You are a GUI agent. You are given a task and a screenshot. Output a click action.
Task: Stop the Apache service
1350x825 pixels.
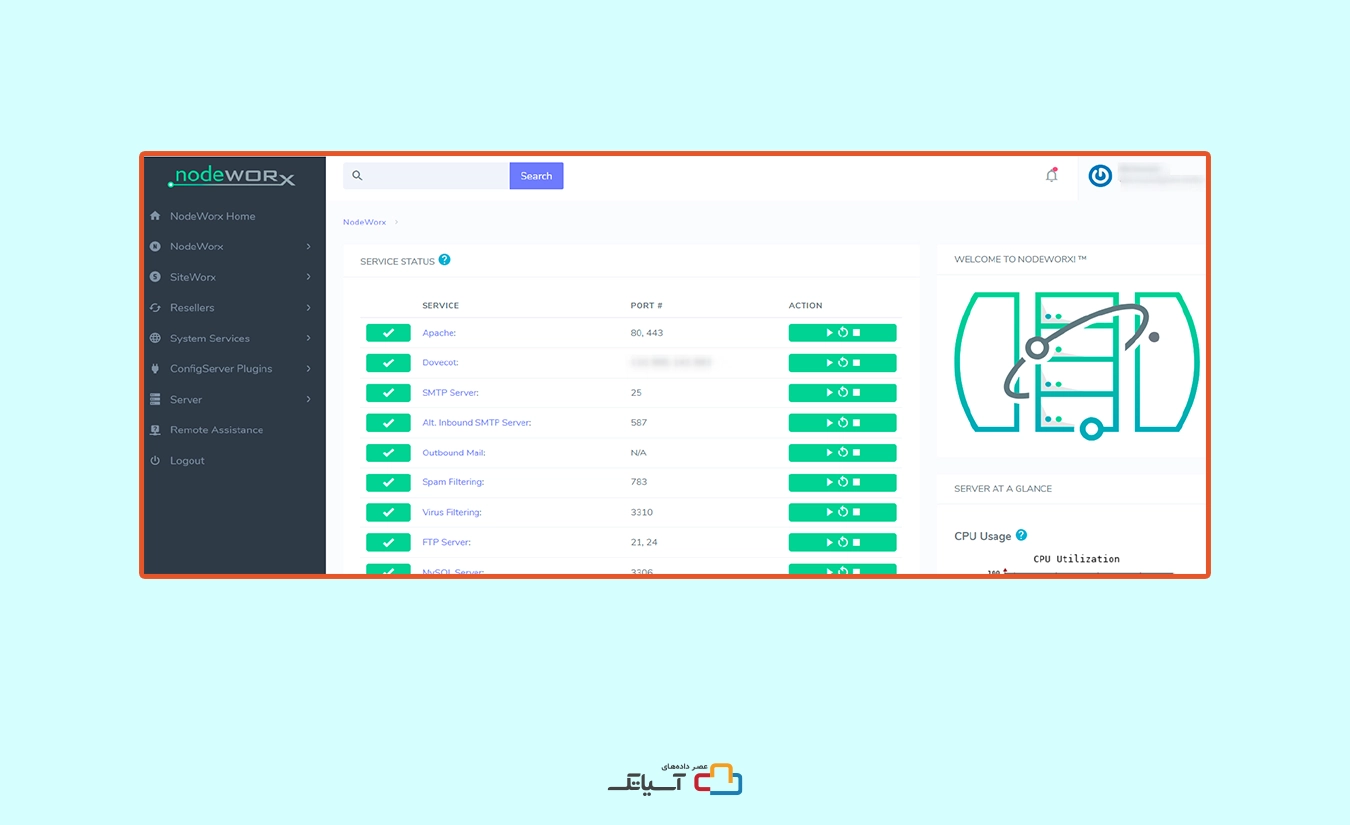coord(857,333)
